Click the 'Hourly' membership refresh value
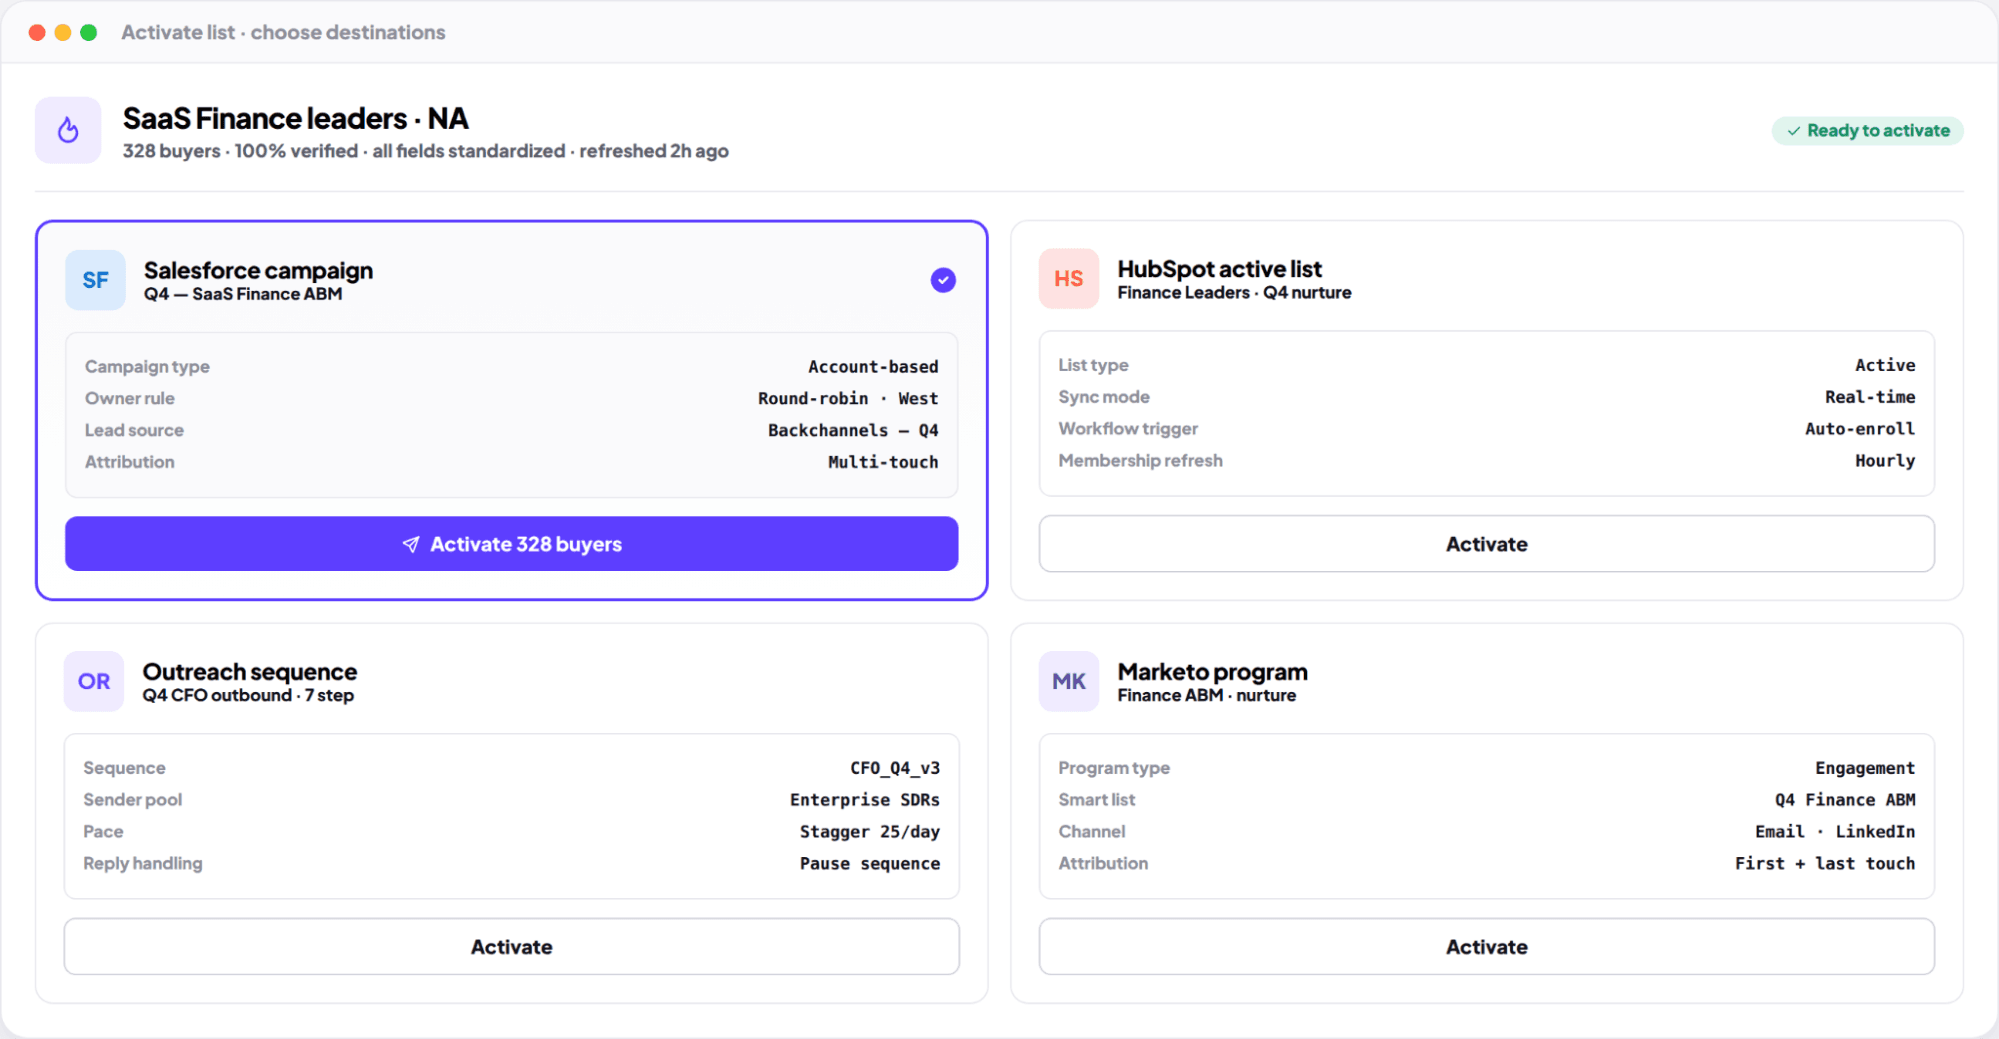Screen dimensions: 1999x1039 [1885, 461]
